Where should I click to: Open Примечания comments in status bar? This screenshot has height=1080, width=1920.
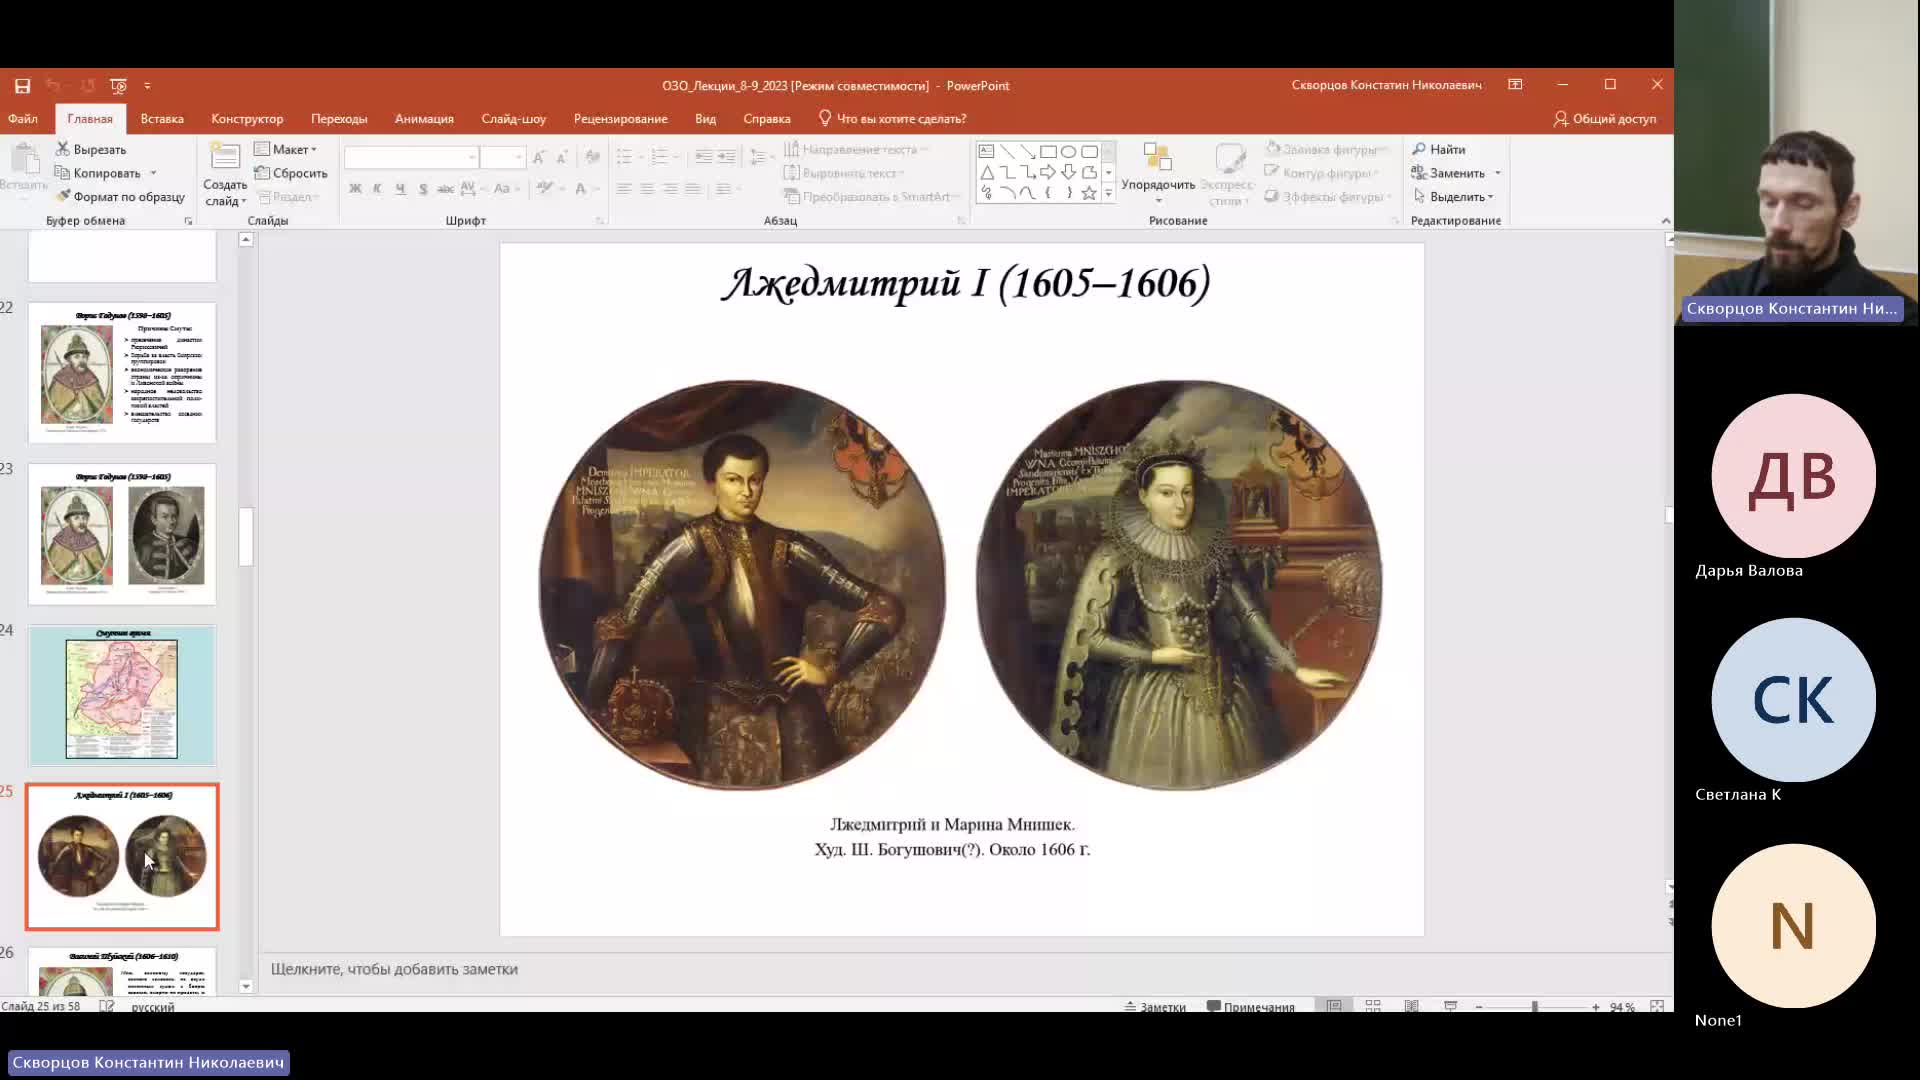[1250, 1007]
